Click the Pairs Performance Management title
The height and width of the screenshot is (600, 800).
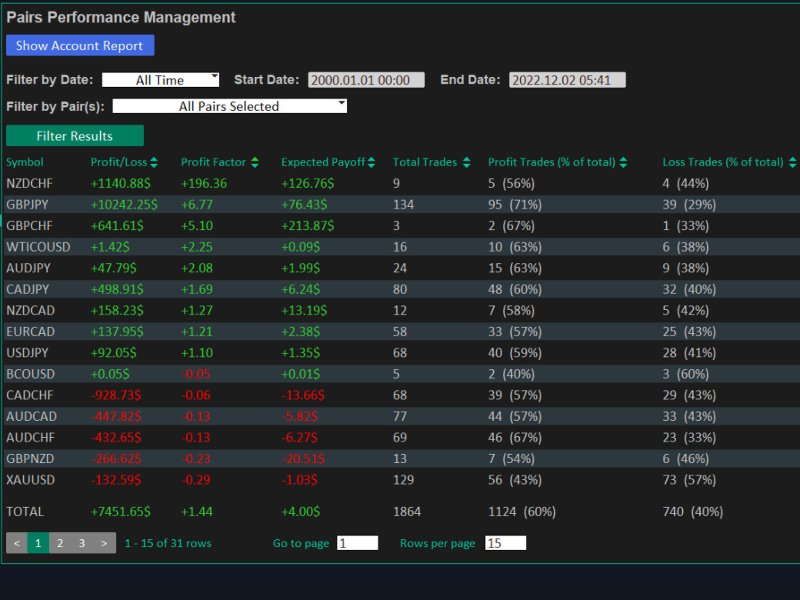click(x=121, y=17)
